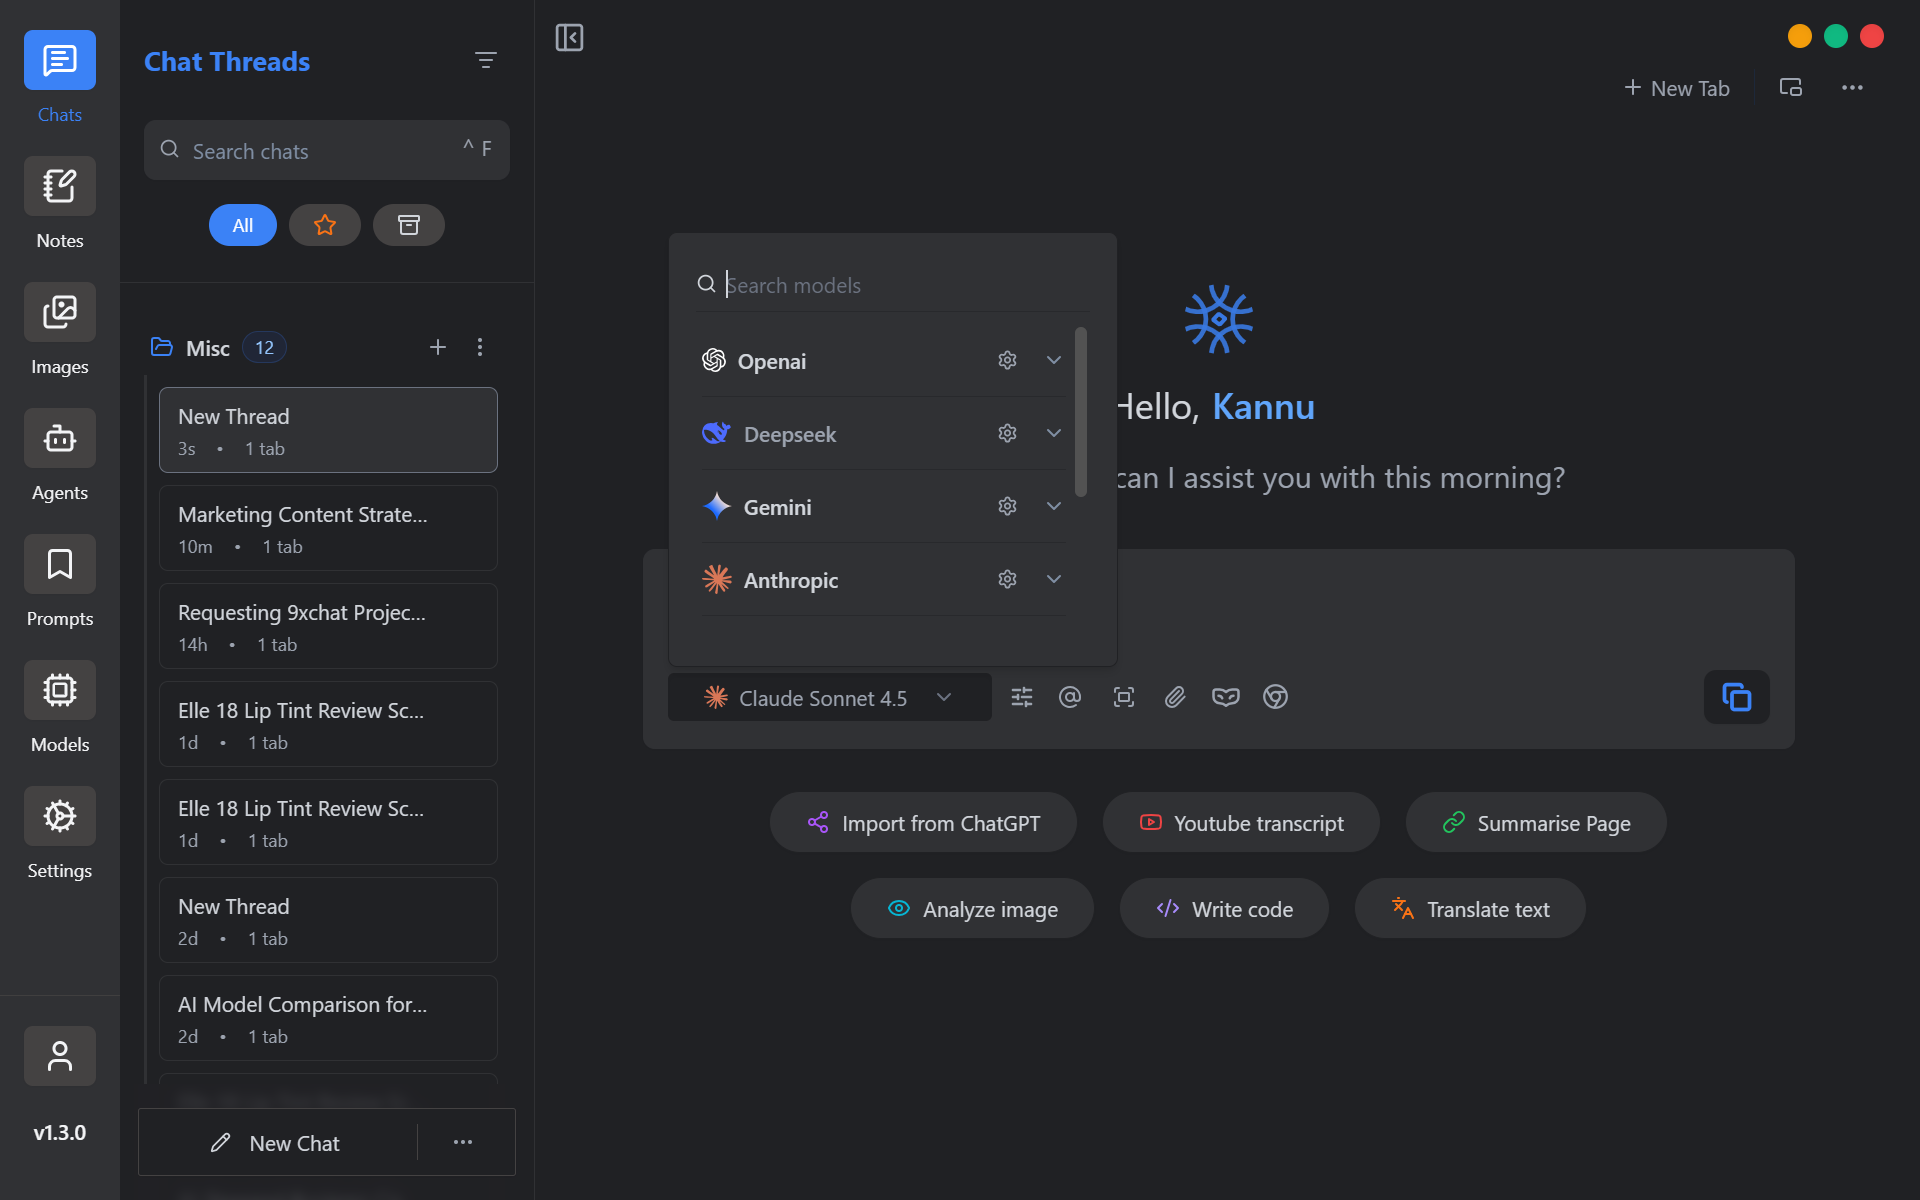Open model parameters sliders icon
The width and height of the screenshot is (1920, 1200).
click(1021, 697)
